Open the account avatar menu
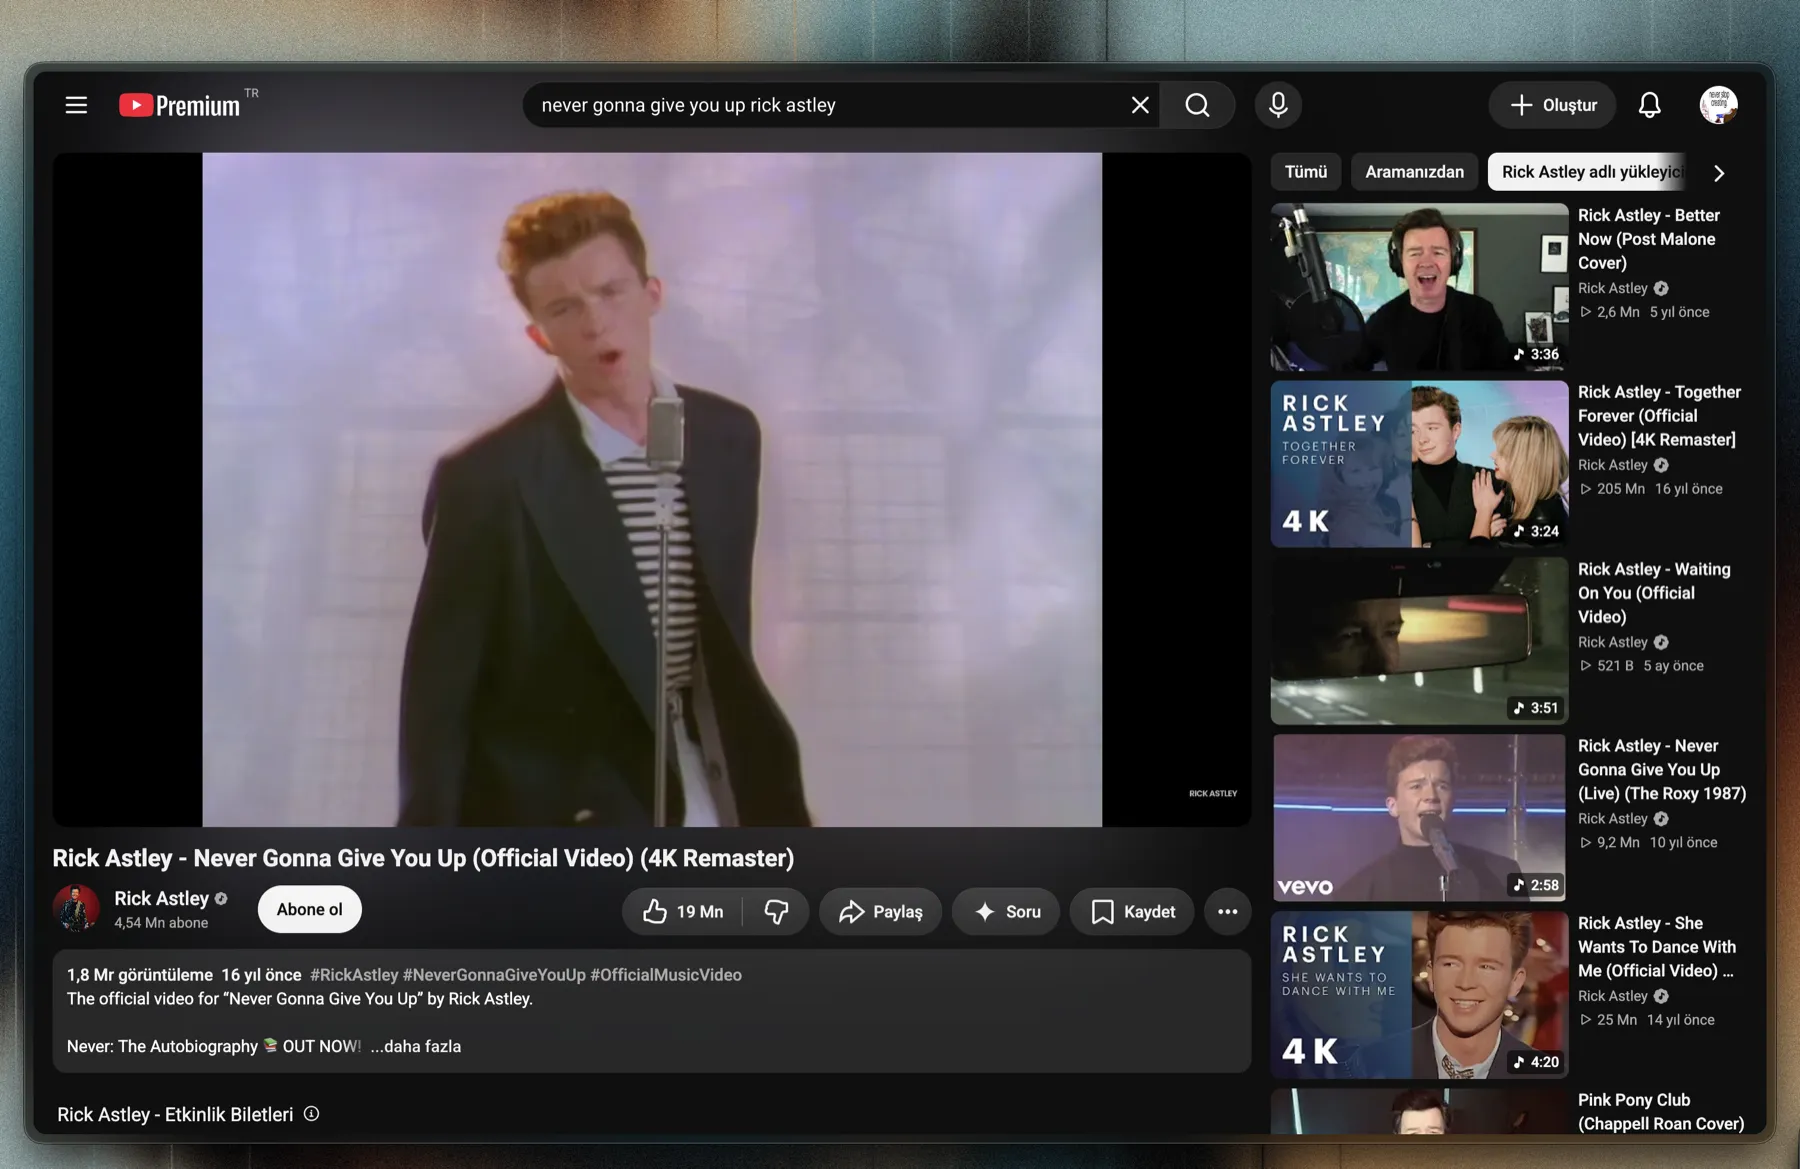 click(1718, 105)
